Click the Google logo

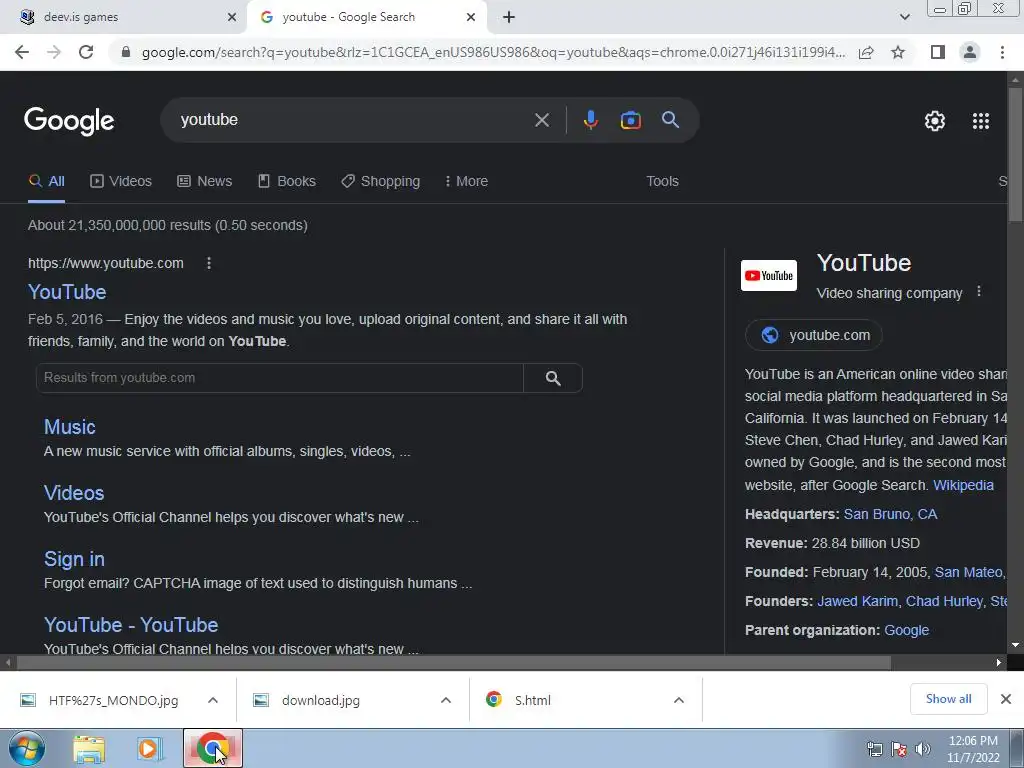click(69, 121)
